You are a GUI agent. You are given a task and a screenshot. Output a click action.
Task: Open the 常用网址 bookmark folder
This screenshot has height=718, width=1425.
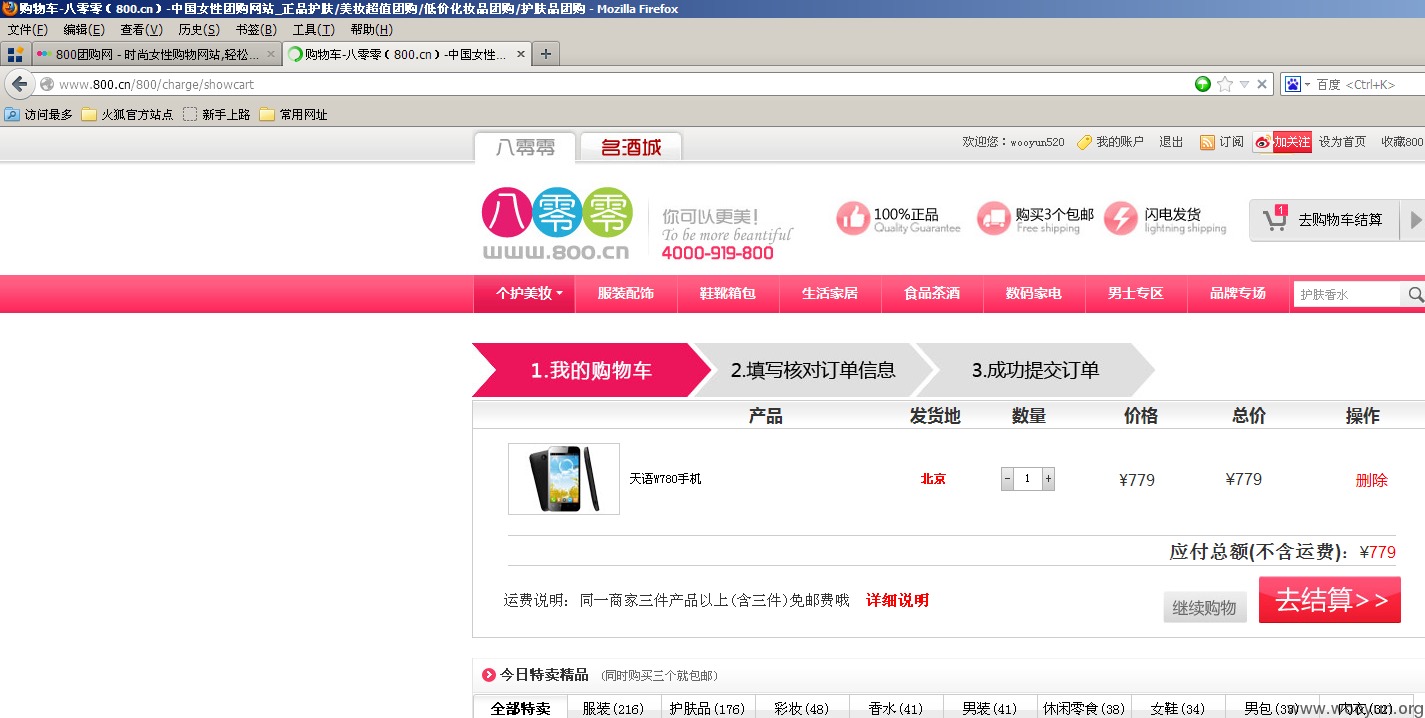click(x=294, y=114)
